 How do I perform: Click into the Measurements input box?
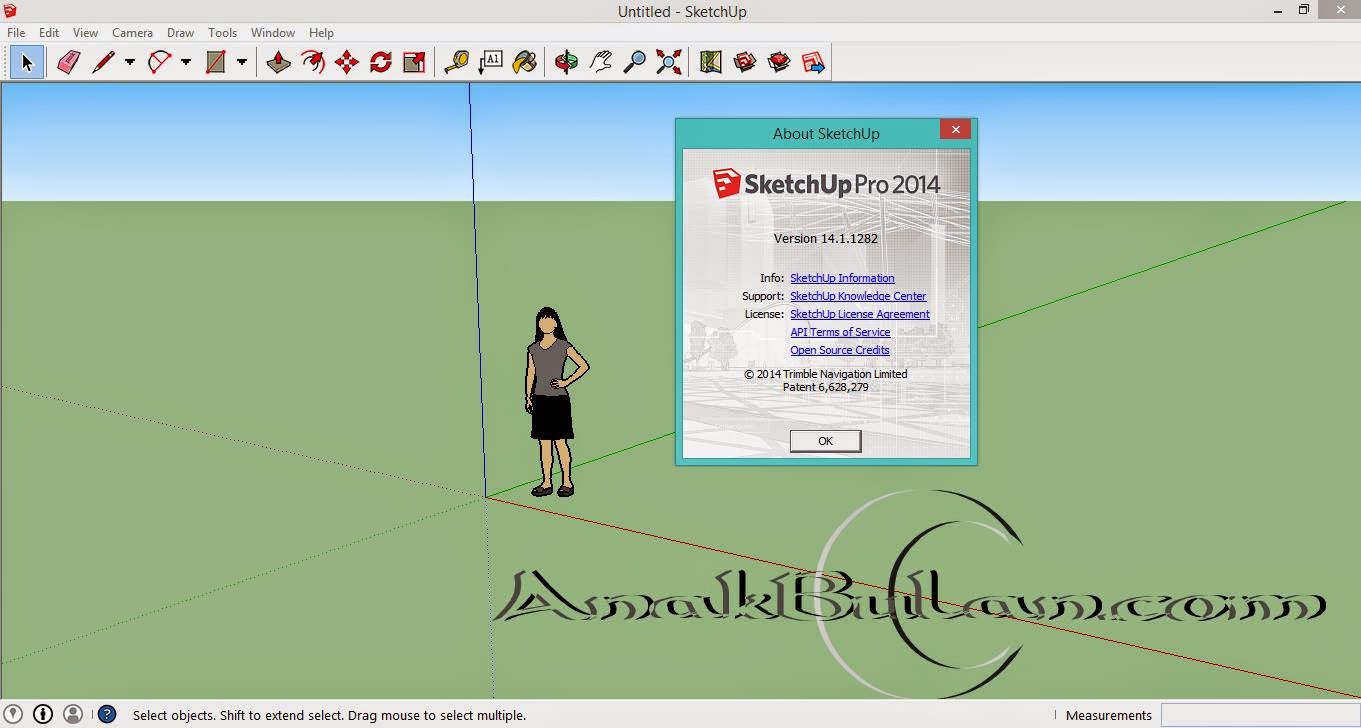click(1260, 715)
